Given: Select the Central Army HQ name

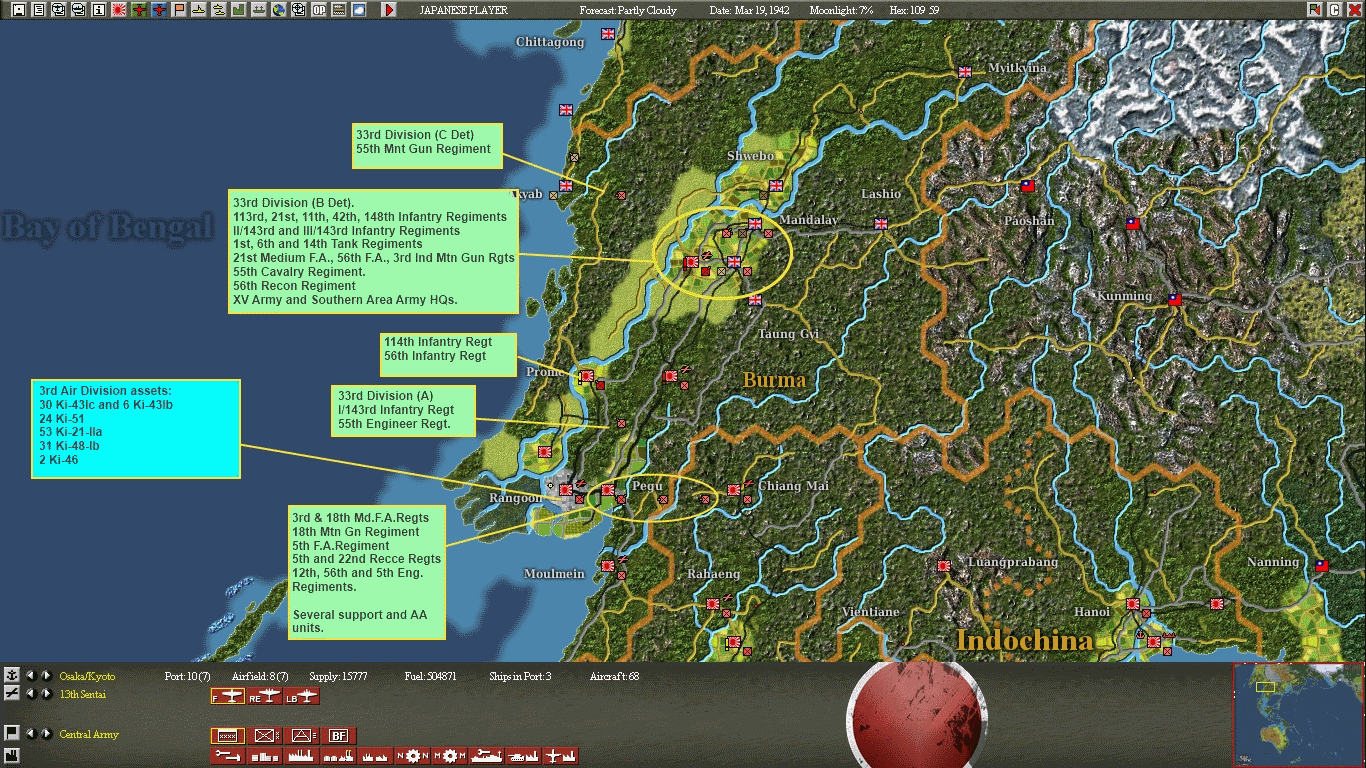Looking at the screenshot, I should coord(89,734).
